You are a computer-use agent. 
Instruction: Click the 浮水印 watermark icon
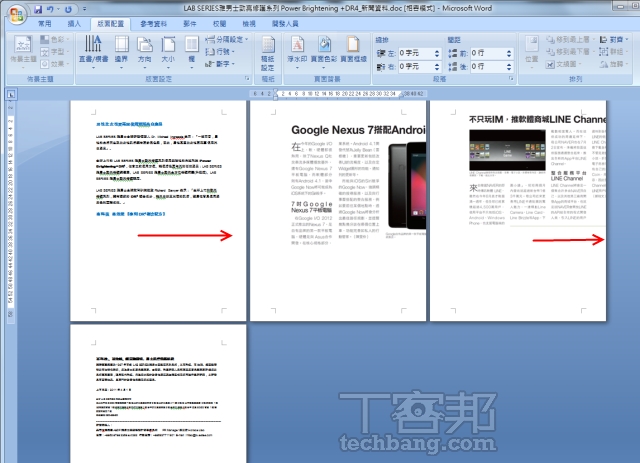[298, 50]
